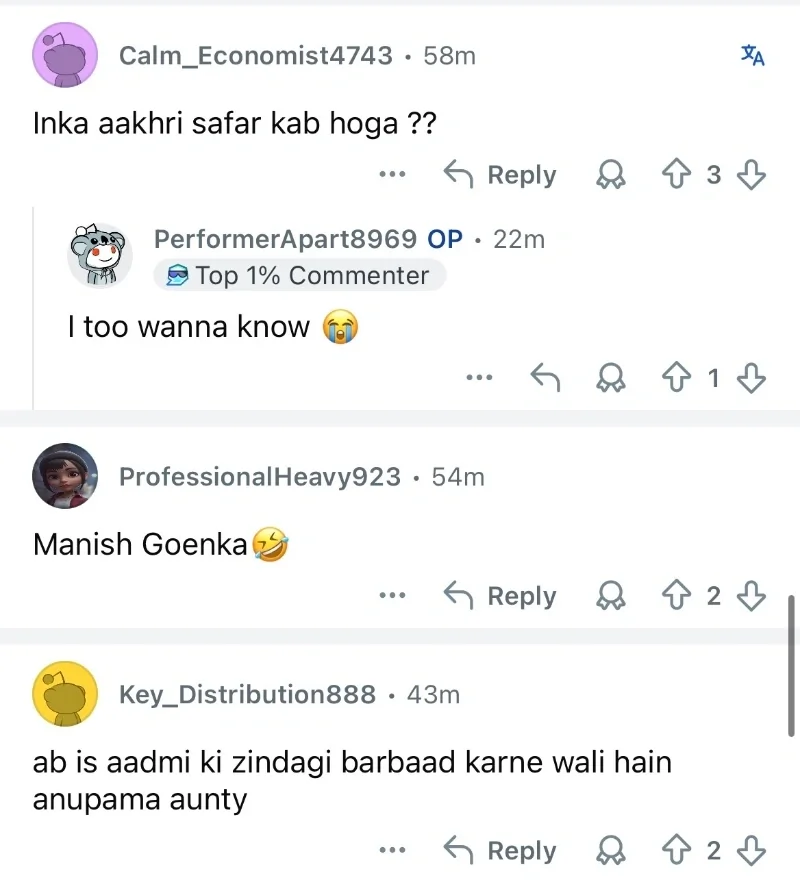Upvote ProfessionalHeavy923's comment
This screenshot has width=800, height=880.
[x=677, y=596]
